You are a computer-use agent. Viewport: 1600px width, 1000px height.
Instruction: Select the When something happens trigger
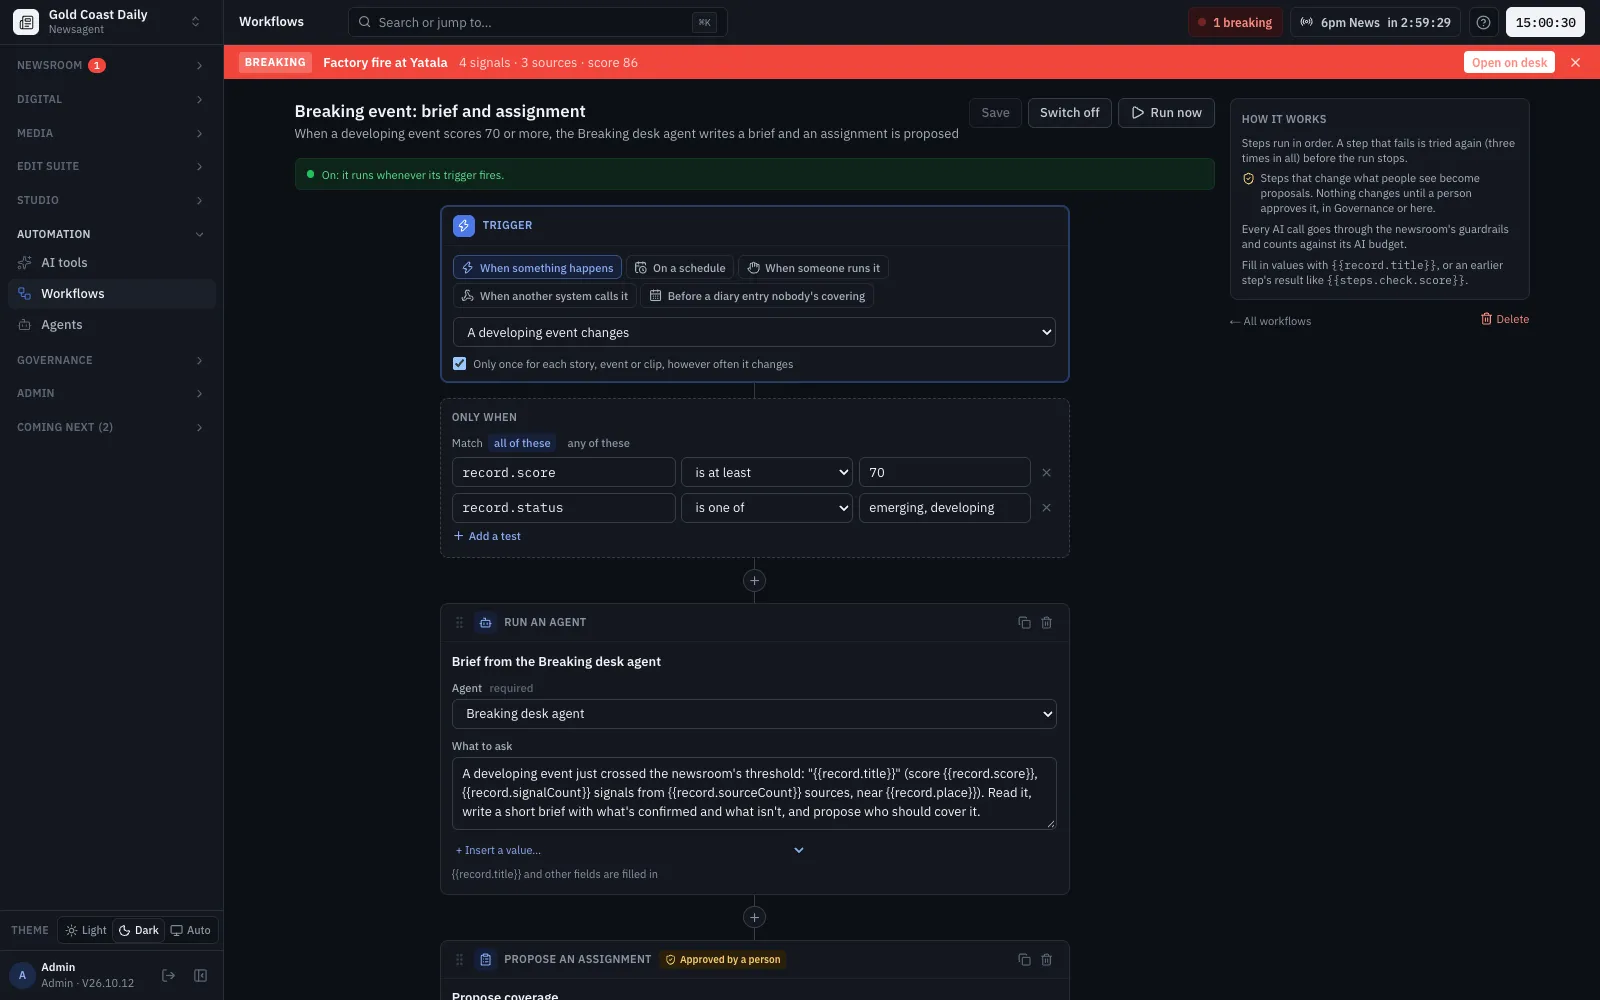point(537,268)
